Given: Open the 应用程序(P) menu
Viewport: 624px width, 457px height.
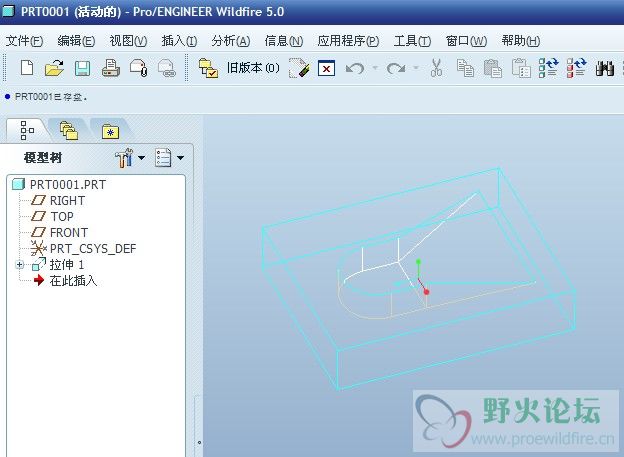Looking at the screenshot, I should [348, 41].
